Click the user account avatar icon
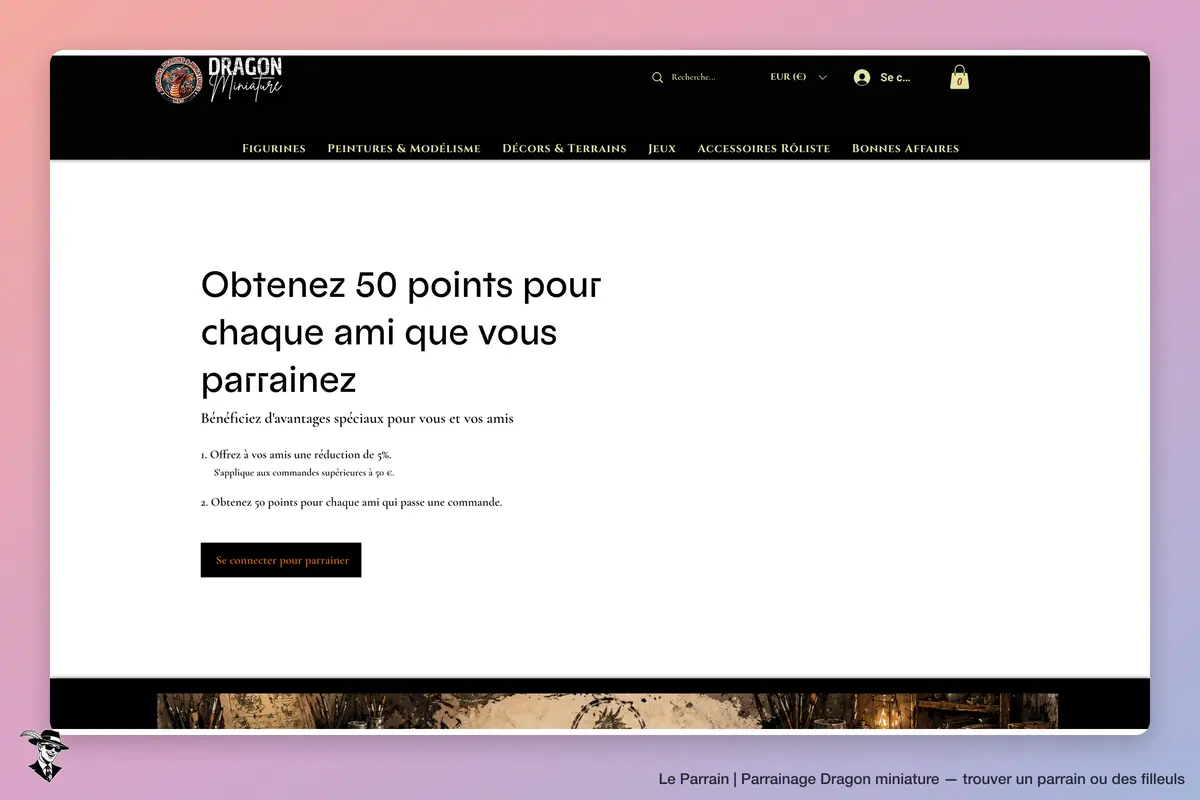 click(862, 77)
